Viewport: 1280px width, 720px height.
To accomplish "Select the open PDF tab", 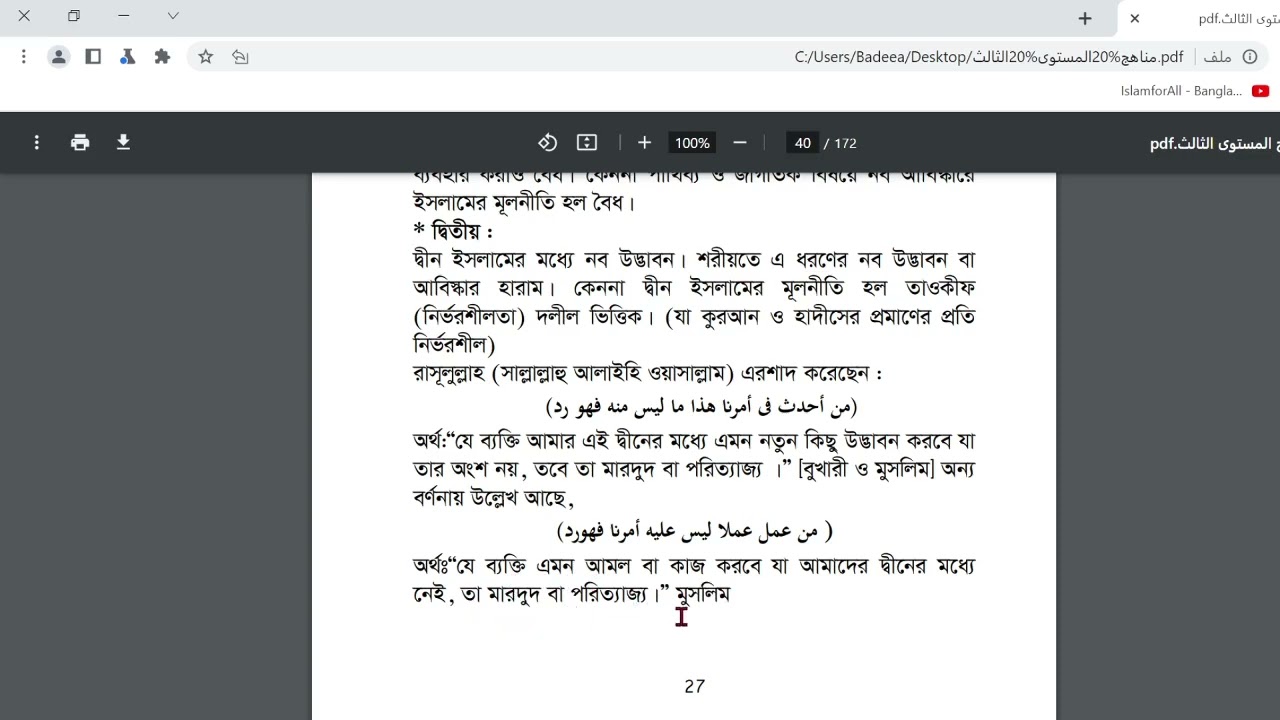I will pos(1200,18).
